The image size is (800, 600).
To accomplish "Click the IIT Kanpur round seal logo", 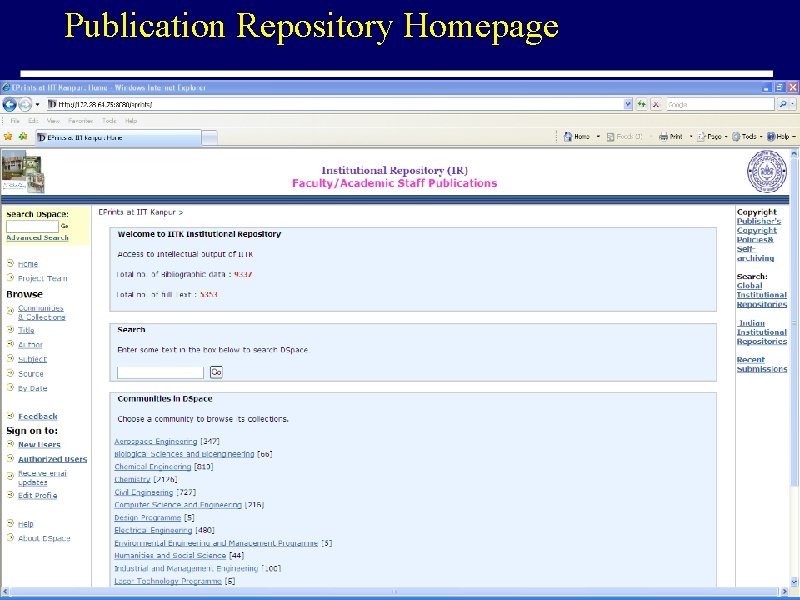I will click(x=766, y=171).
